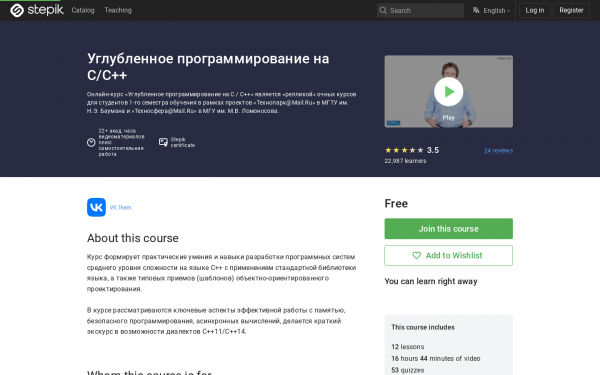
Task: Click the Stepik logo
Action: 37,10
